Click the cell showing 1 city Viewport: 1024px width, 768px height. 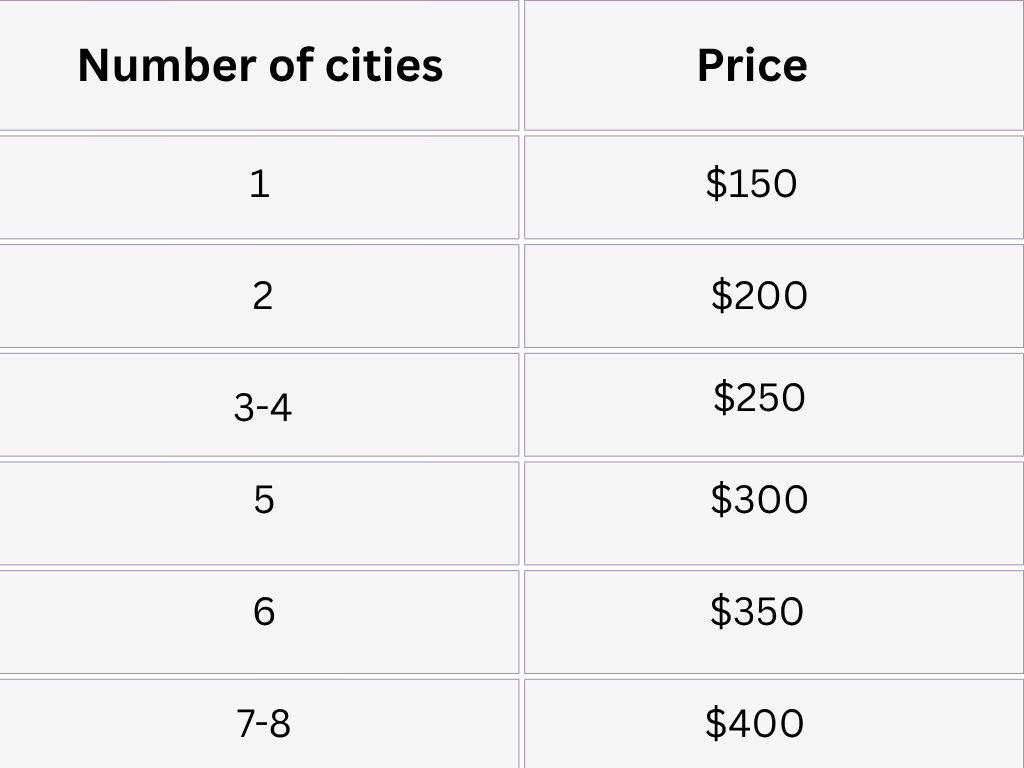(259, 184)
